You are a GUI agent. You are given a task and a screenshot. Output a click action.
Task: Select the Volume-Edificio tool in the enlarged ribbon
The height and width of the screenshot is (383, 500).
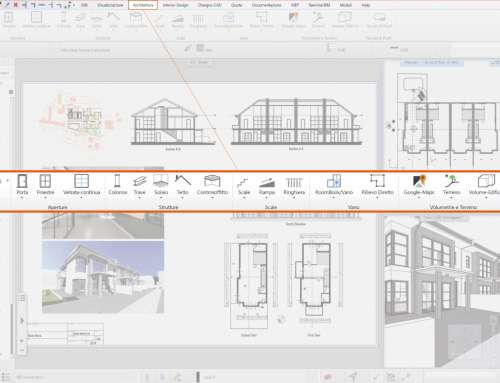tap(484, 185)
